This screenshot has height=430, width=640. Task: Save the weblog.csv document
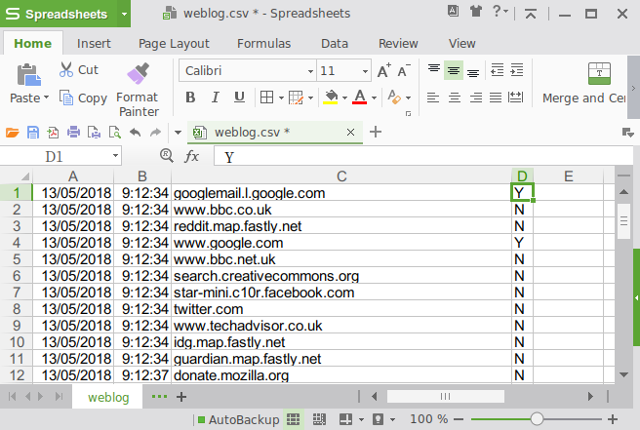tap(33, 132)
